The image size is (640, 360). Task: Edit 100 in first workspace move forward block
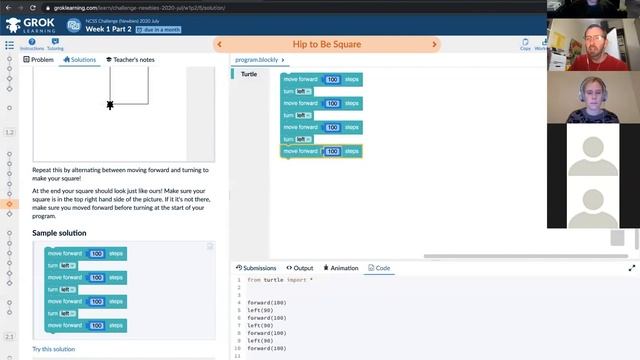(332, 80)
